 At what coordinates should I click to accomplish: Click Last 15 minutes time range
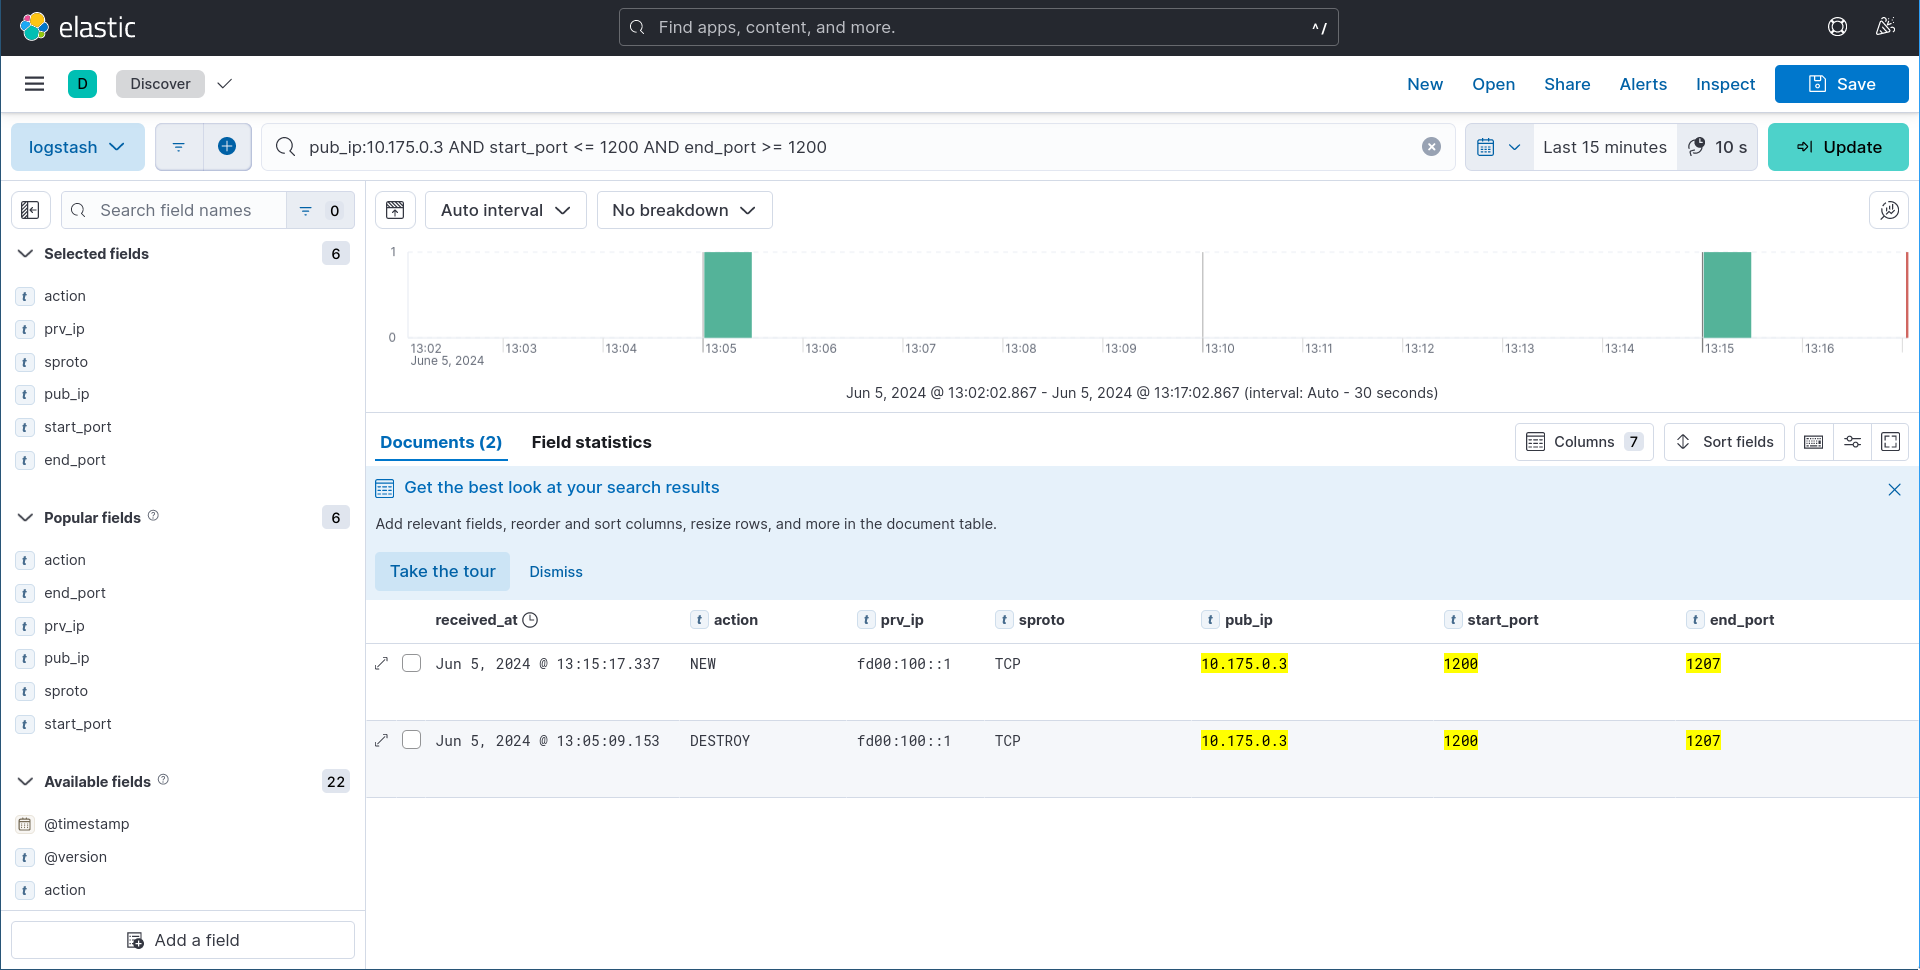[x=1604, y=147]
